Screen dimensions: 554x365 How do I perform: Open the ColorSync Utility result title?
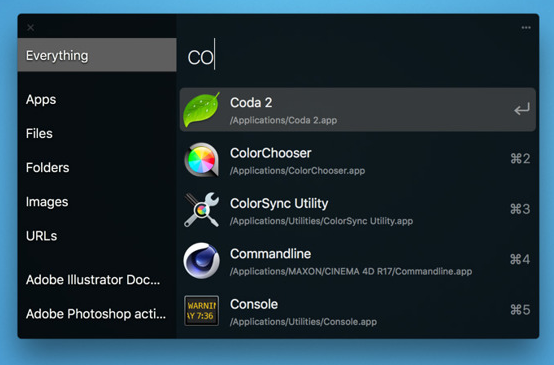pos(279,204)
